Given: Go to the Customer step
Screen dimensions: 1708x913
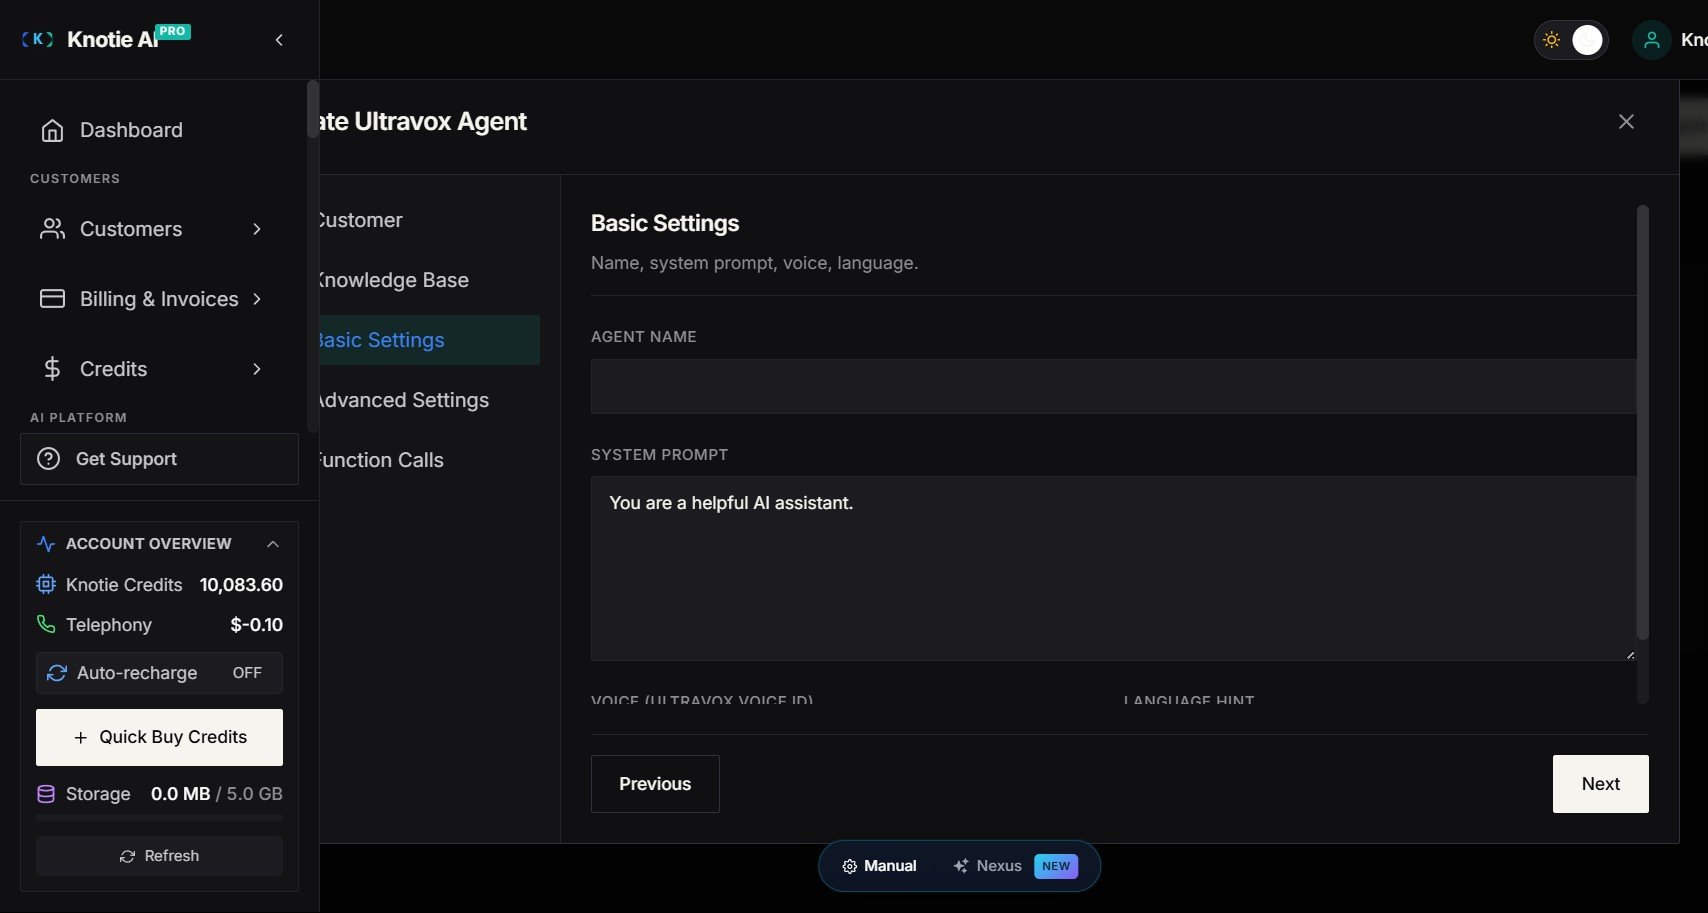Looking at the screenshot, I should click(430, 220).
